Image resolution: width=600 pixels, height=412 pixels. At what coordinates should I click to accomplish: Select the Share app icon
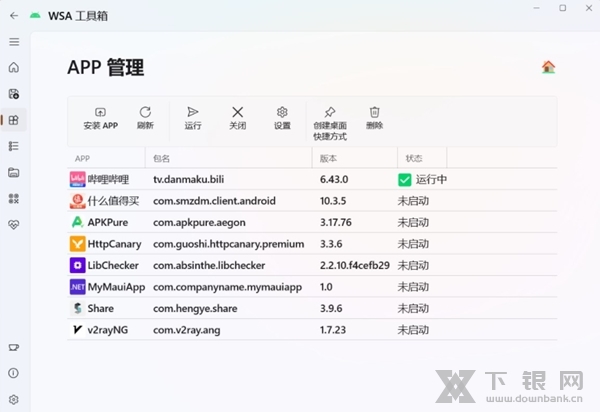coord(78,308)
